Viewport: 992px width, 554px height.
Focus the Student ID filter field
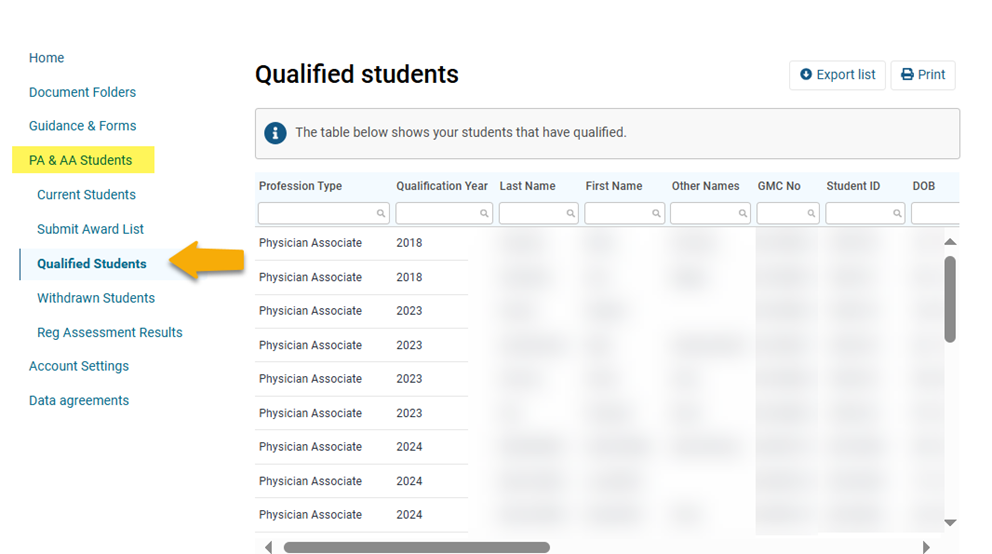(865, 214)
